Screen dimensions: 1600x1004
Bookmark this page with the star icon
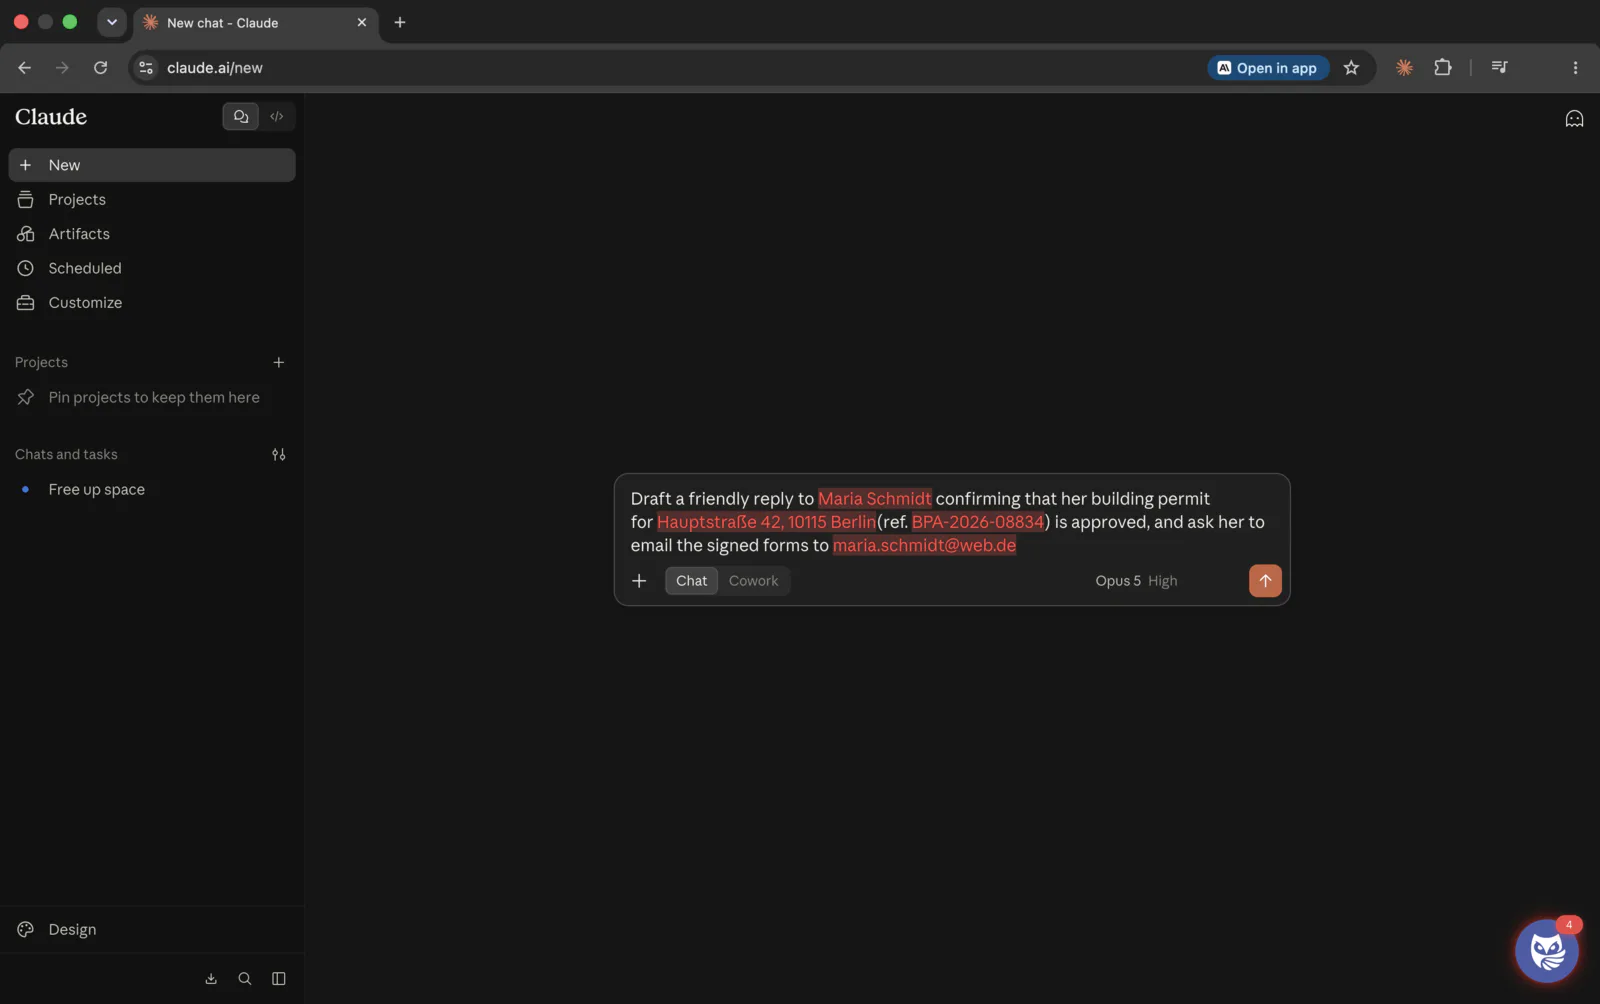point(1351,68)
